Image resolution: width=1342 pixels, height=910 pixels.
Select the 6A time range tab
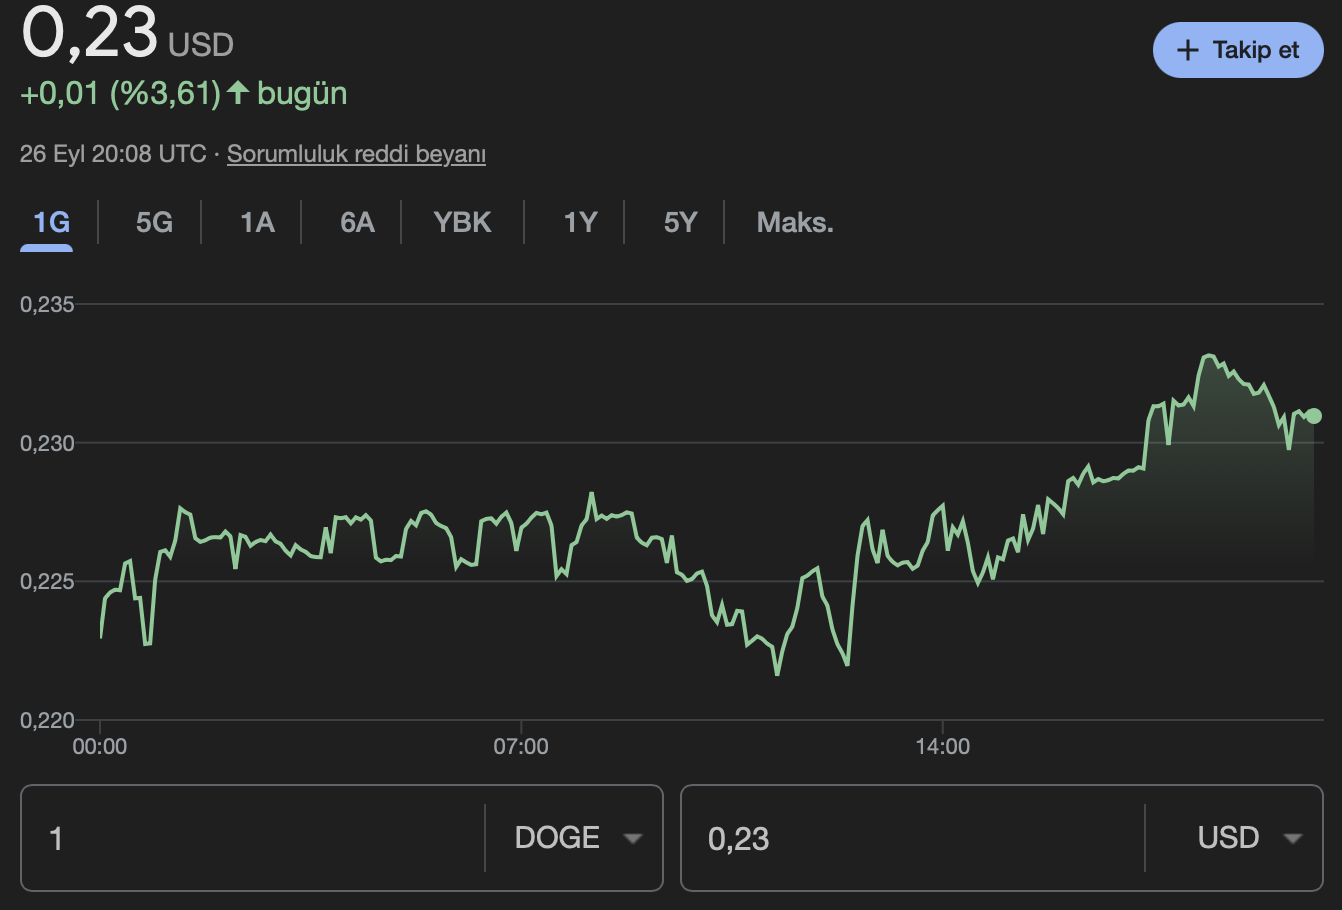coord(357,222)
